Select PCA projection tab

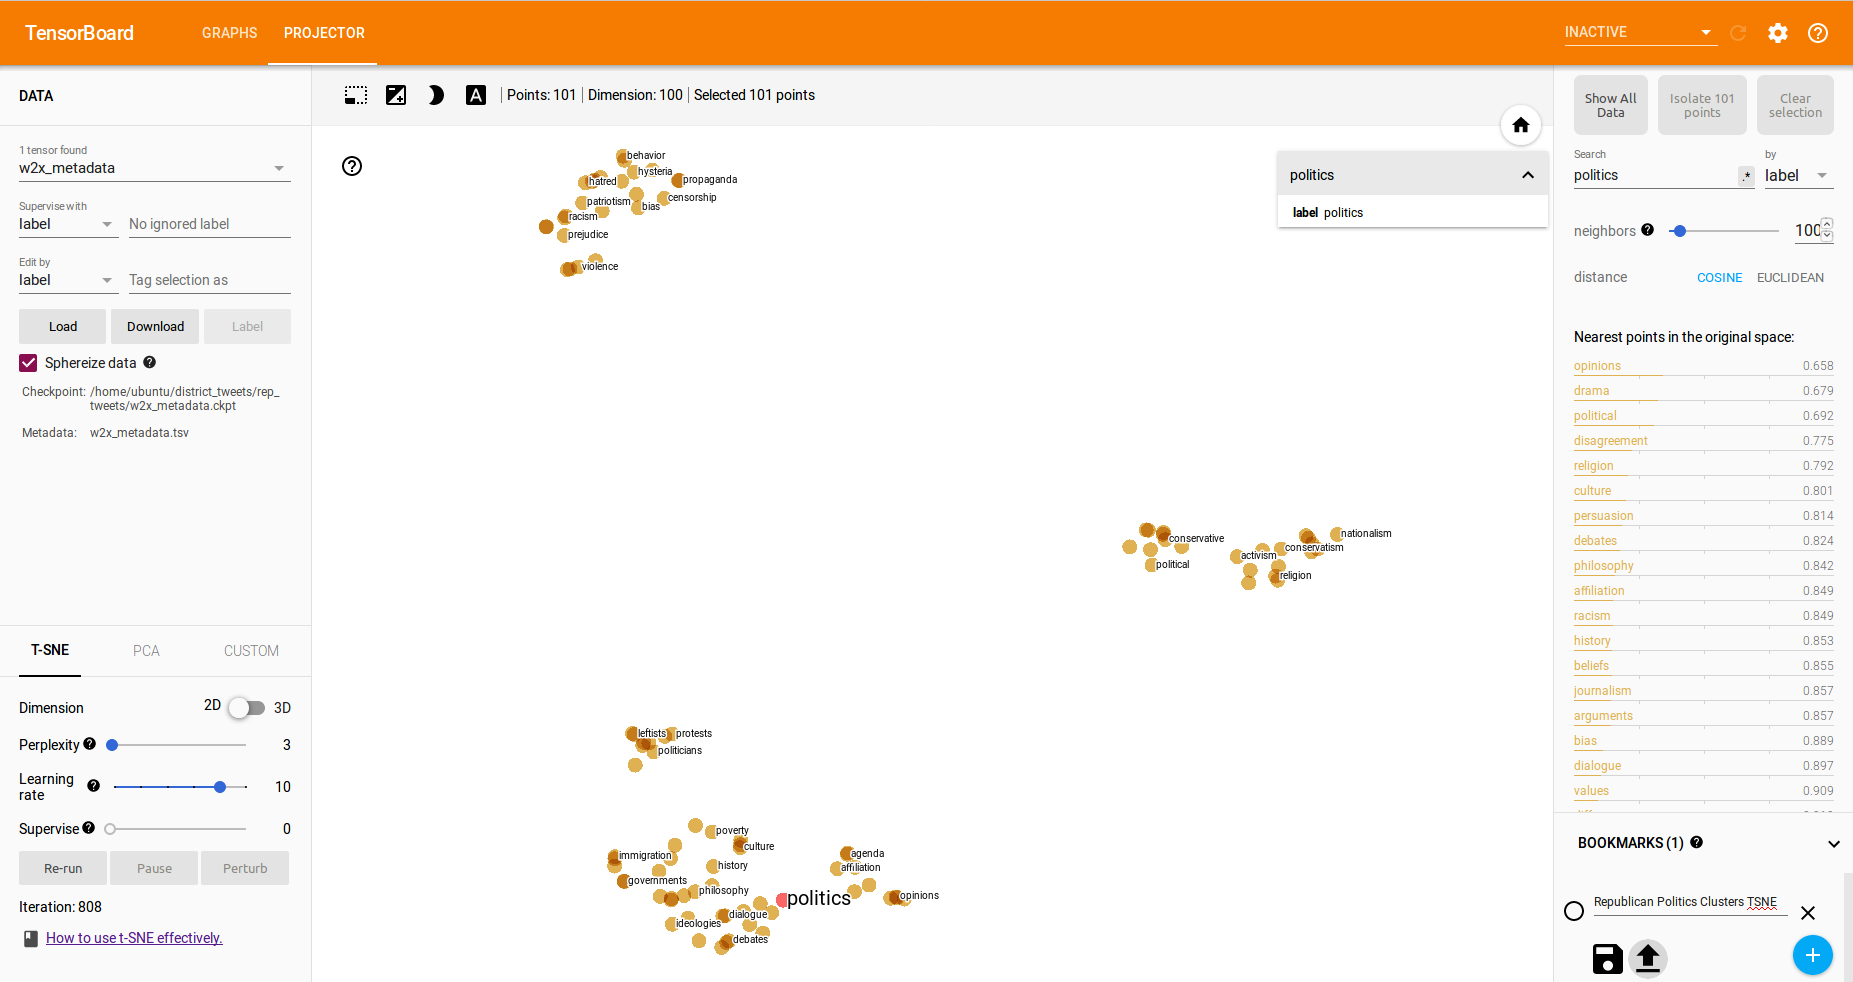pos(146,651)
